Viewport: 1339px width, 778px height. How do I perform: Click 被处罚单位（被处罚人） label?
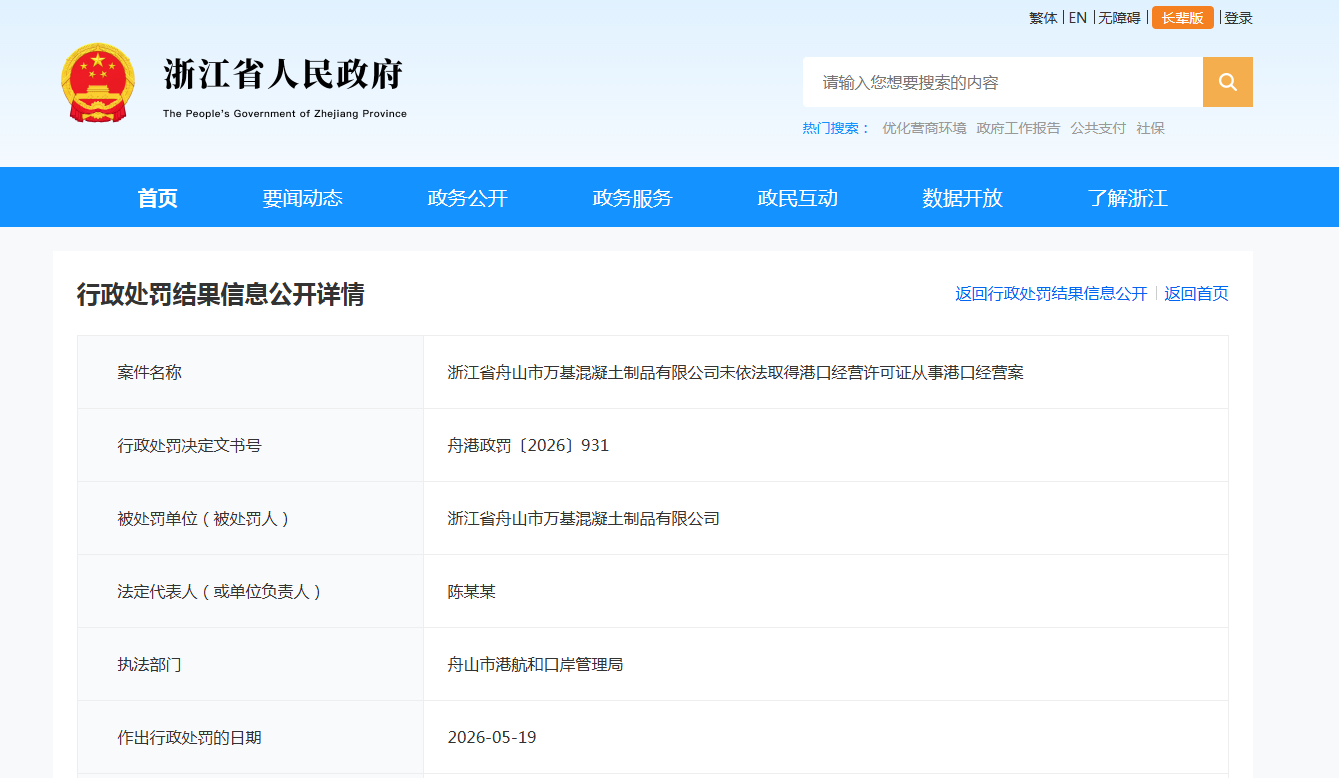coord(203,519)
